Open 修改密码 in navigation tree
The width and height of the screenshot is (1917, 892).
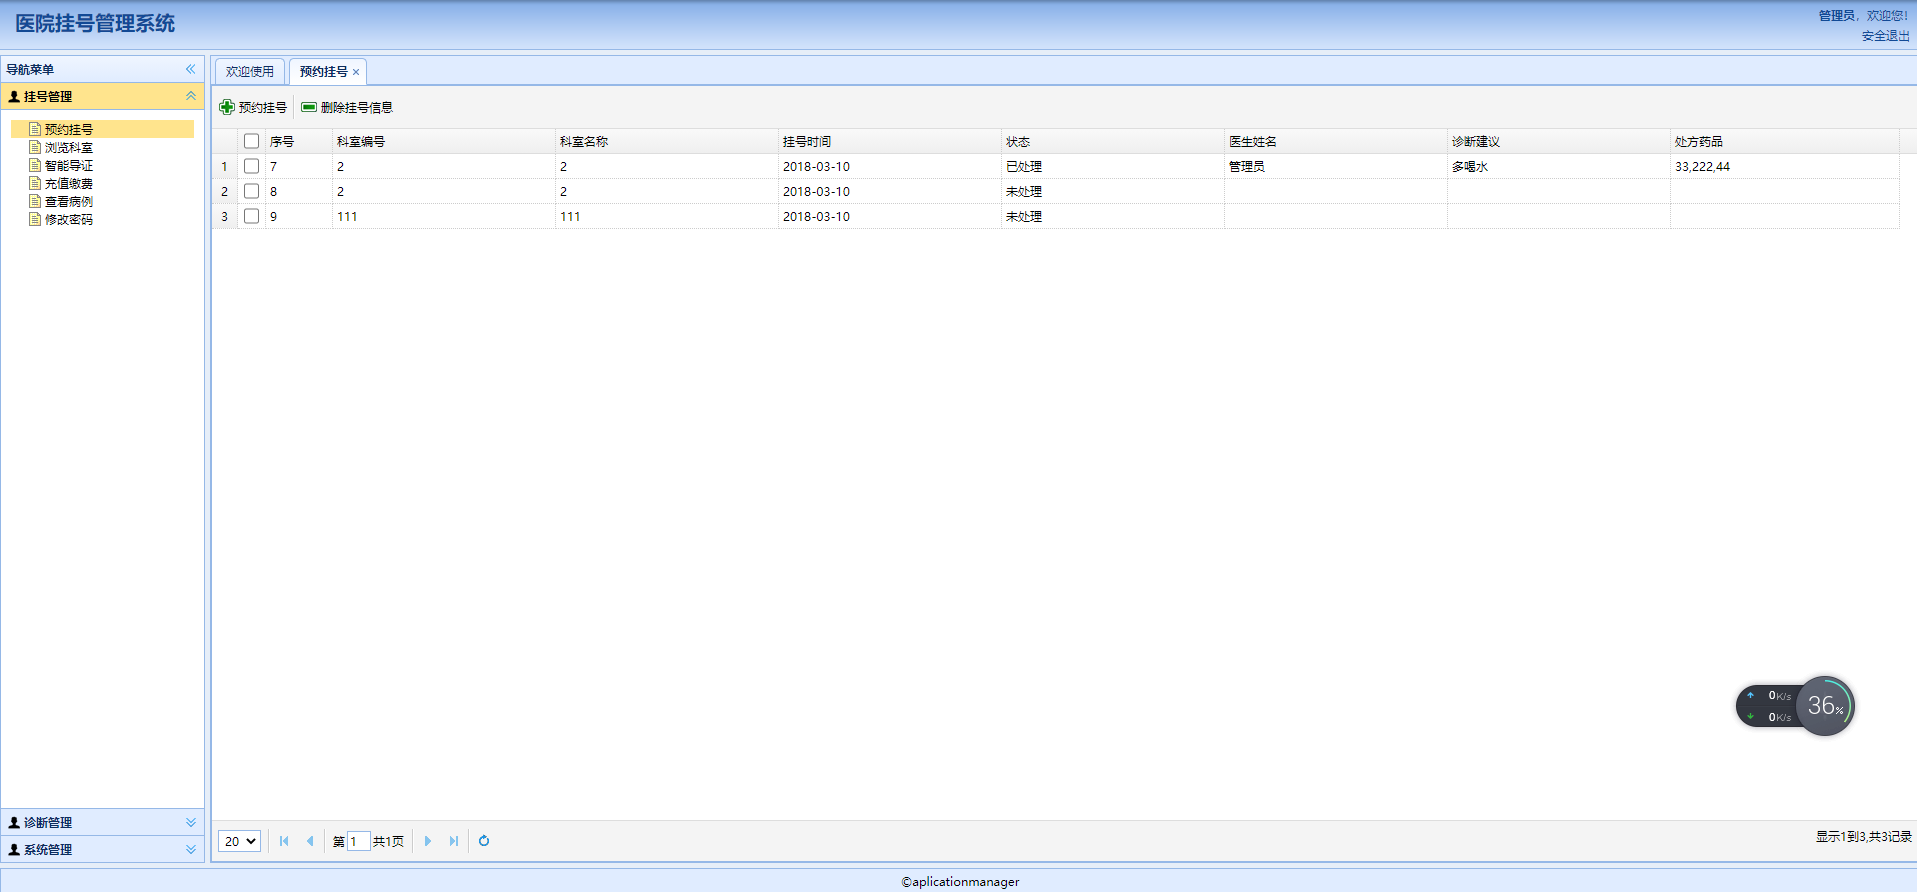[x=69, y=219]
